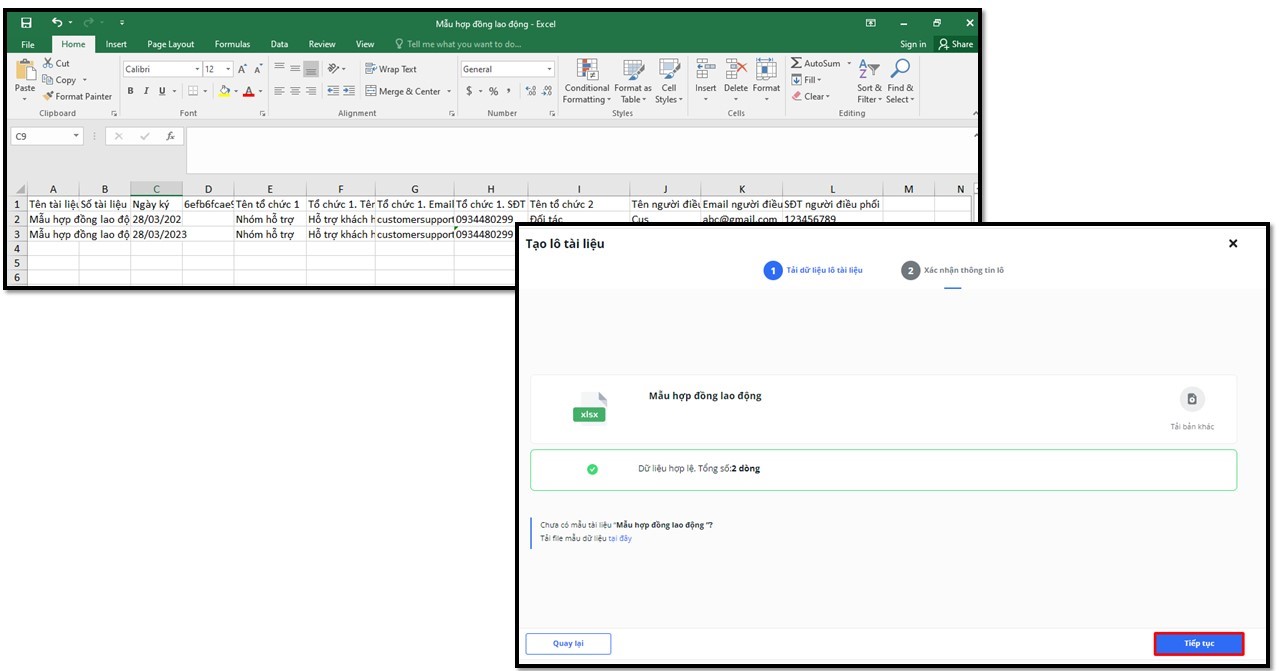The image size is (1280, 671).
Task: Open the Merge & Center dropdown arrow
Action: 449,91
